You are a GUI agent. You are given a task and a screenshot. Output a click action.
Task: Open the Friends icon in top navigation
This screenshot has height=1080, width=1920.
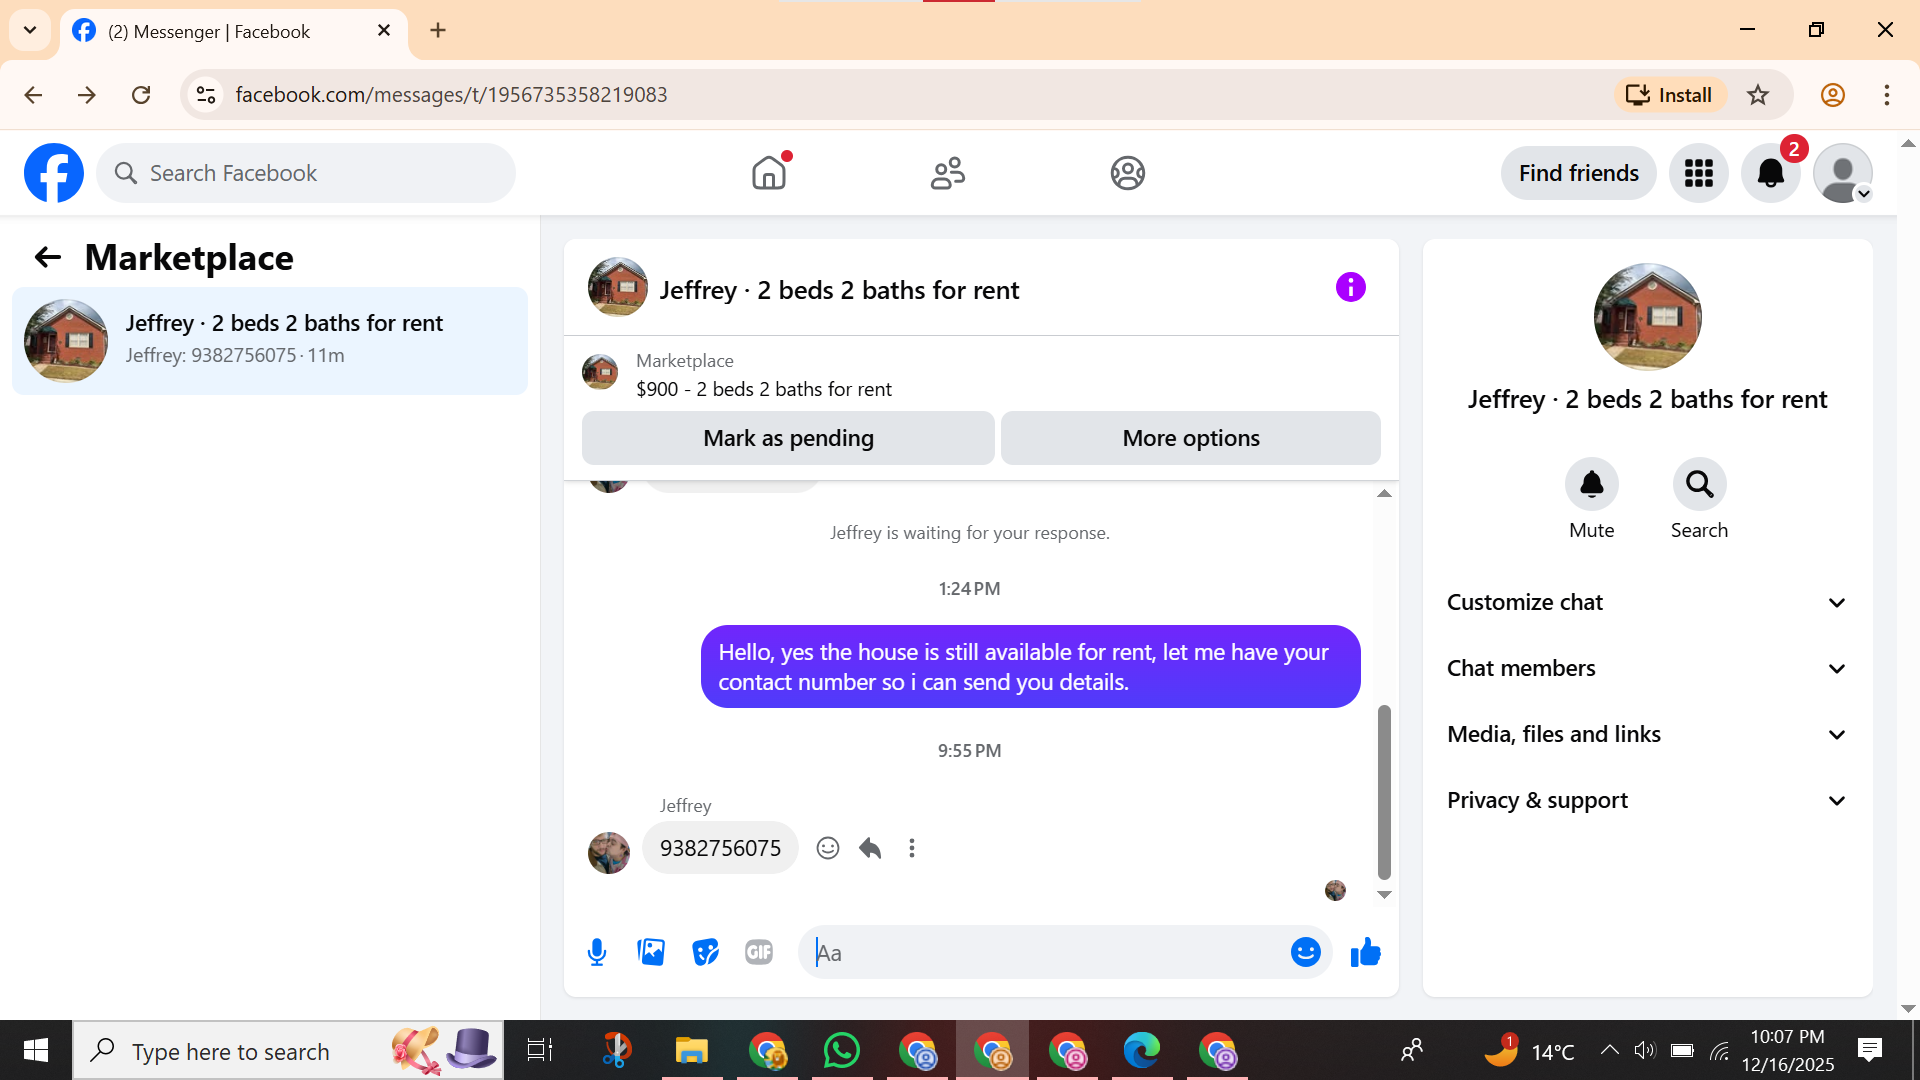[x=948, y=173]
